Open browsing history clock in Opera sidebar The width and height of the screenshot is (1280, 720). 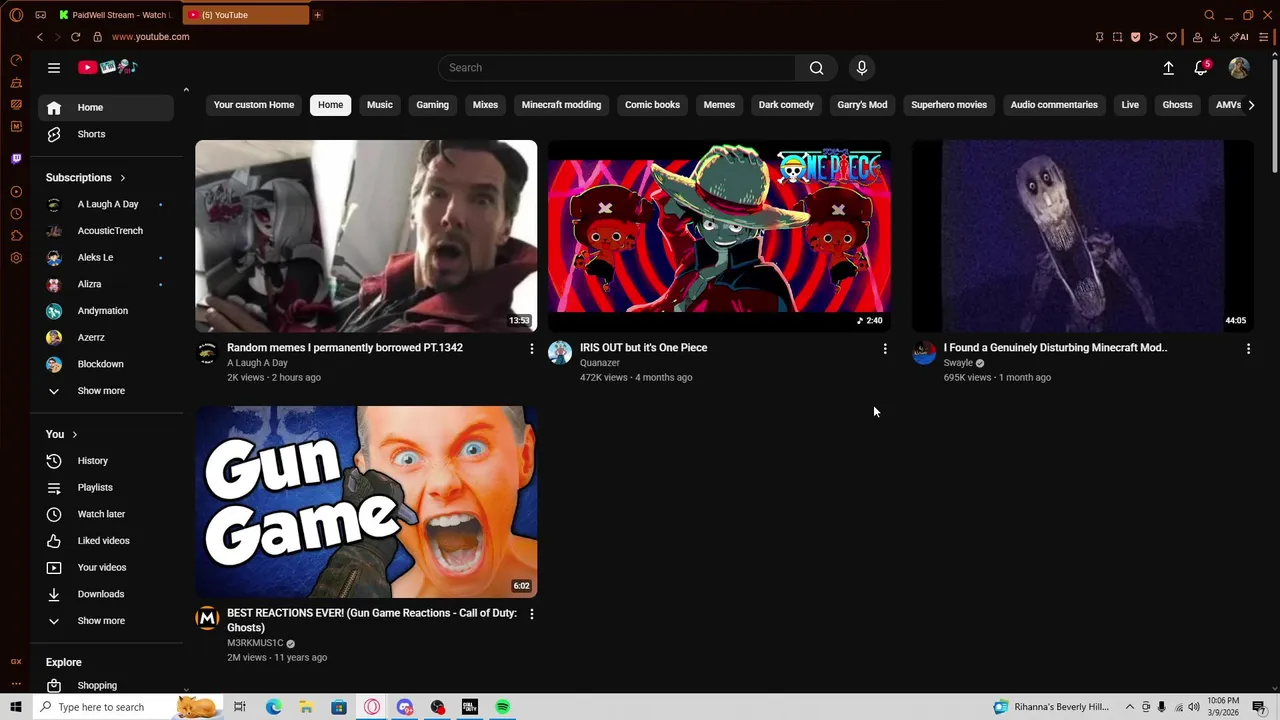16,214
